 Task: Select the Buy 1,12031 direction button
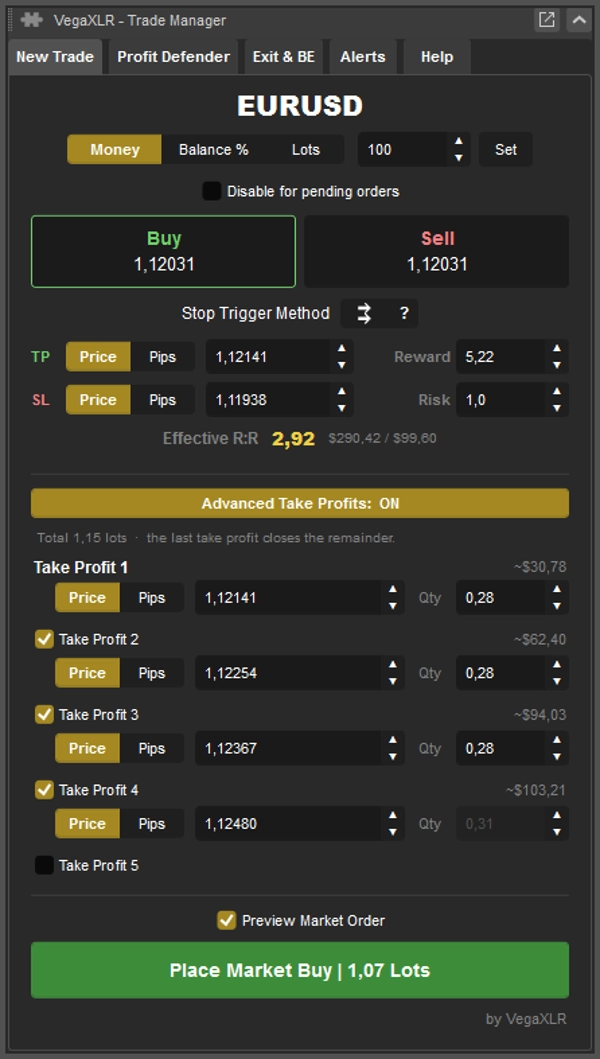click(x=164, y=251)
